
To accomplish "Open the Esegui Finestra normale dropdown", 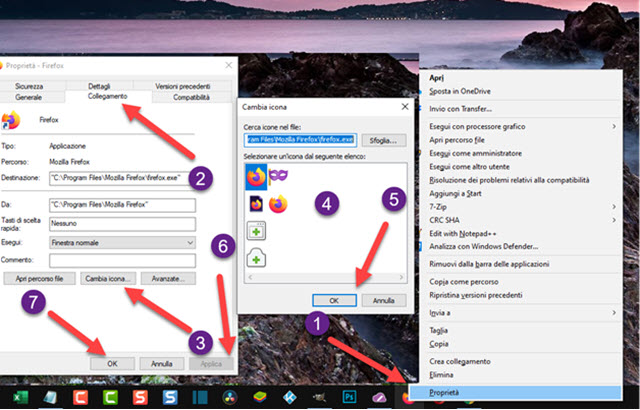I will [x=122, y=242].
